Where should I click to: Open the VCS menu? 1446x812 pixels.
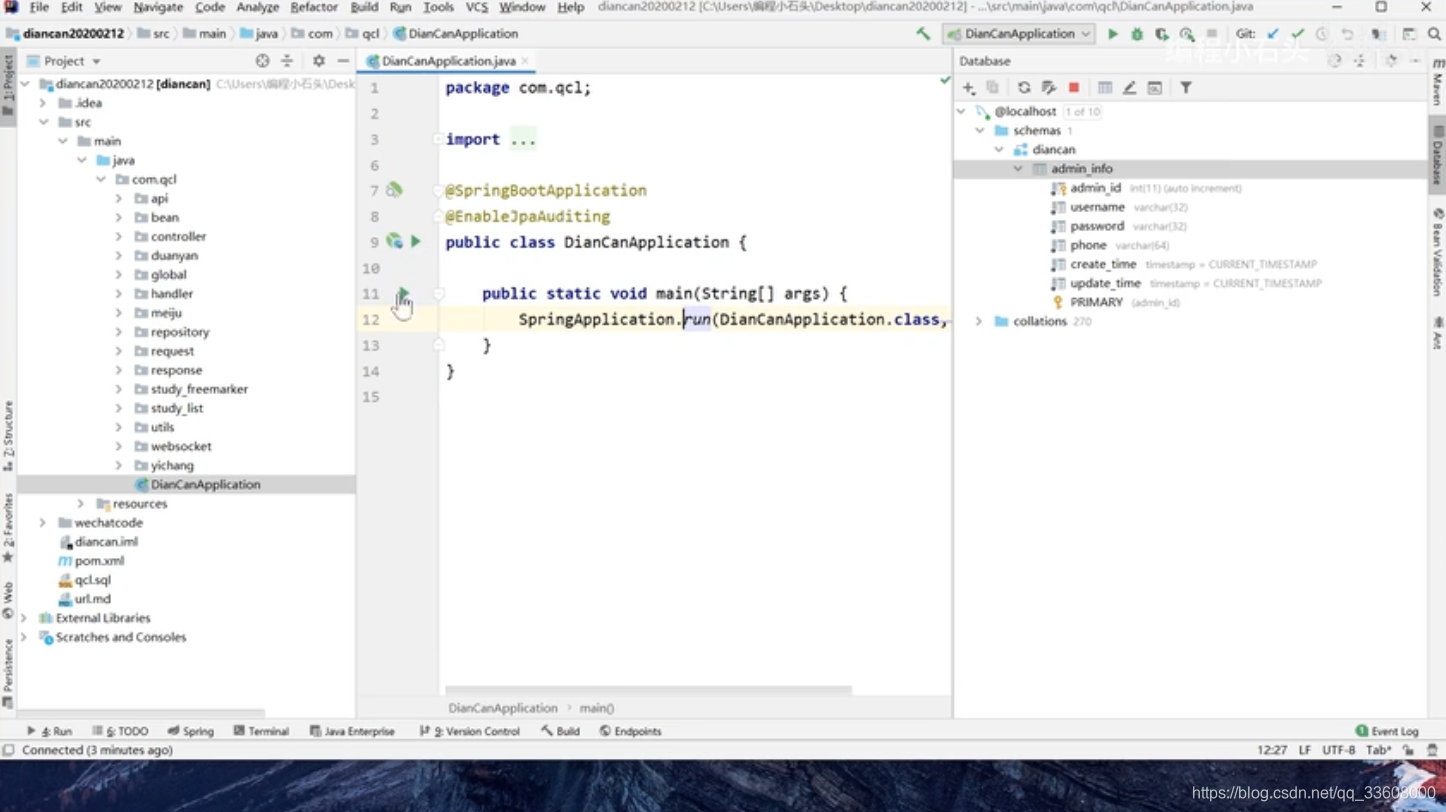click(477, 7)
